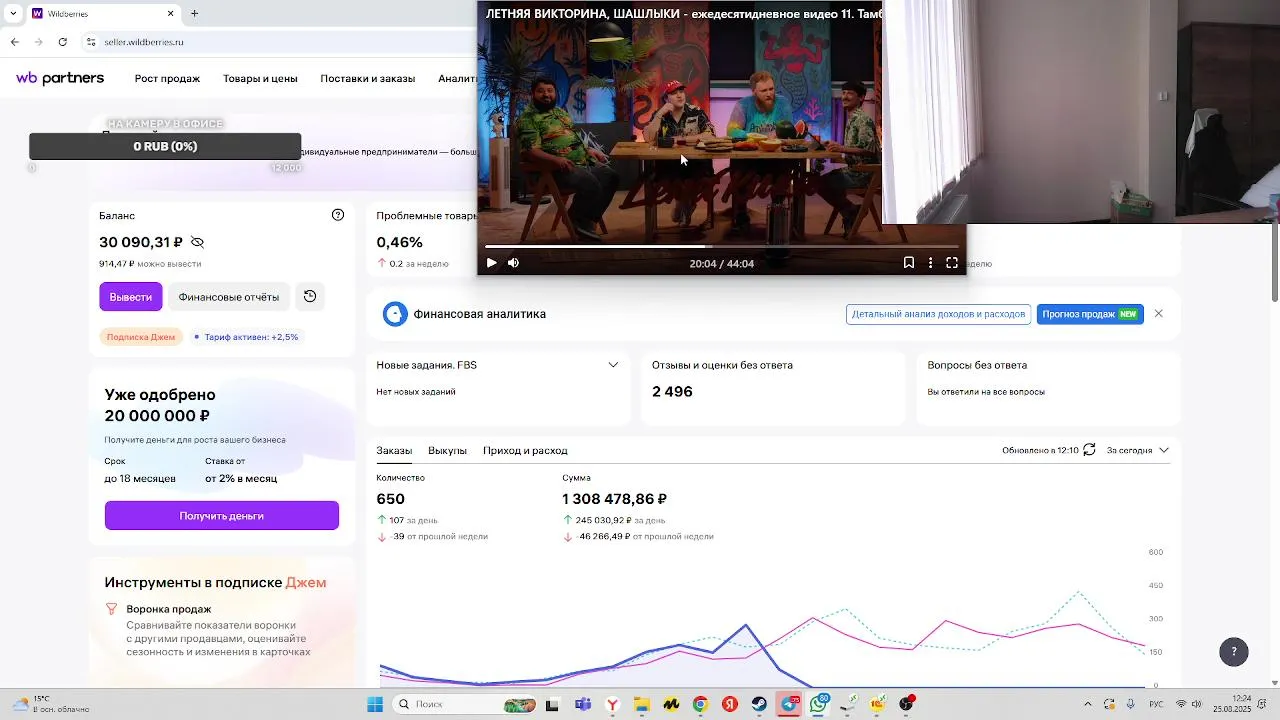
Task: Go forward in the browser
Action: 38,42
